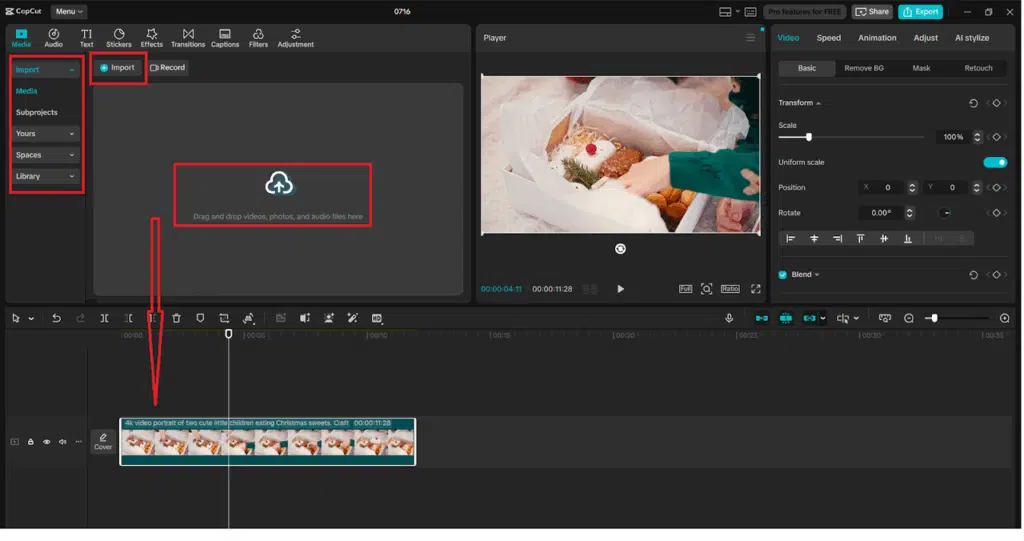1024x541 pixels.
Task: Zoom out the timeline with minus magnifier
Action: [x=909, y=318]
